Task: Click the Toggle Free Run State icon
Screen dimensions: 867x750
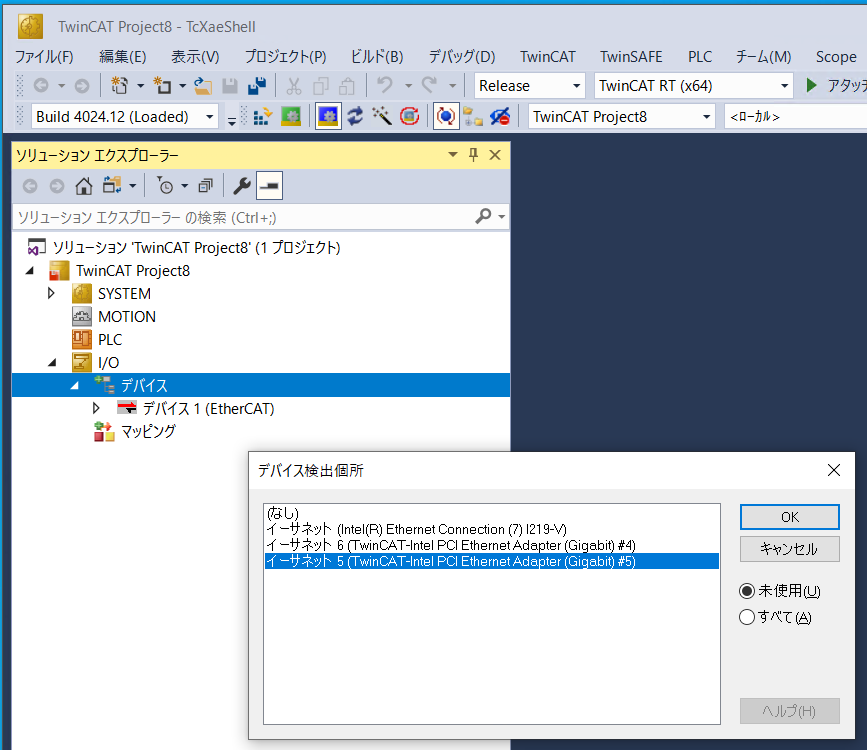Action: coord(409,117)
